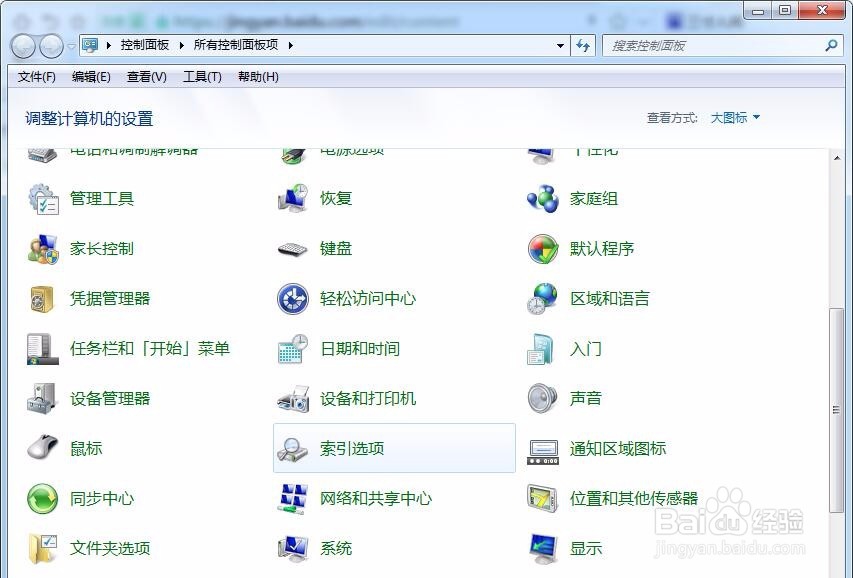Open recent pages dropdown beside forward button
Screen dimensions: 853x578
[x=71, y=46]
